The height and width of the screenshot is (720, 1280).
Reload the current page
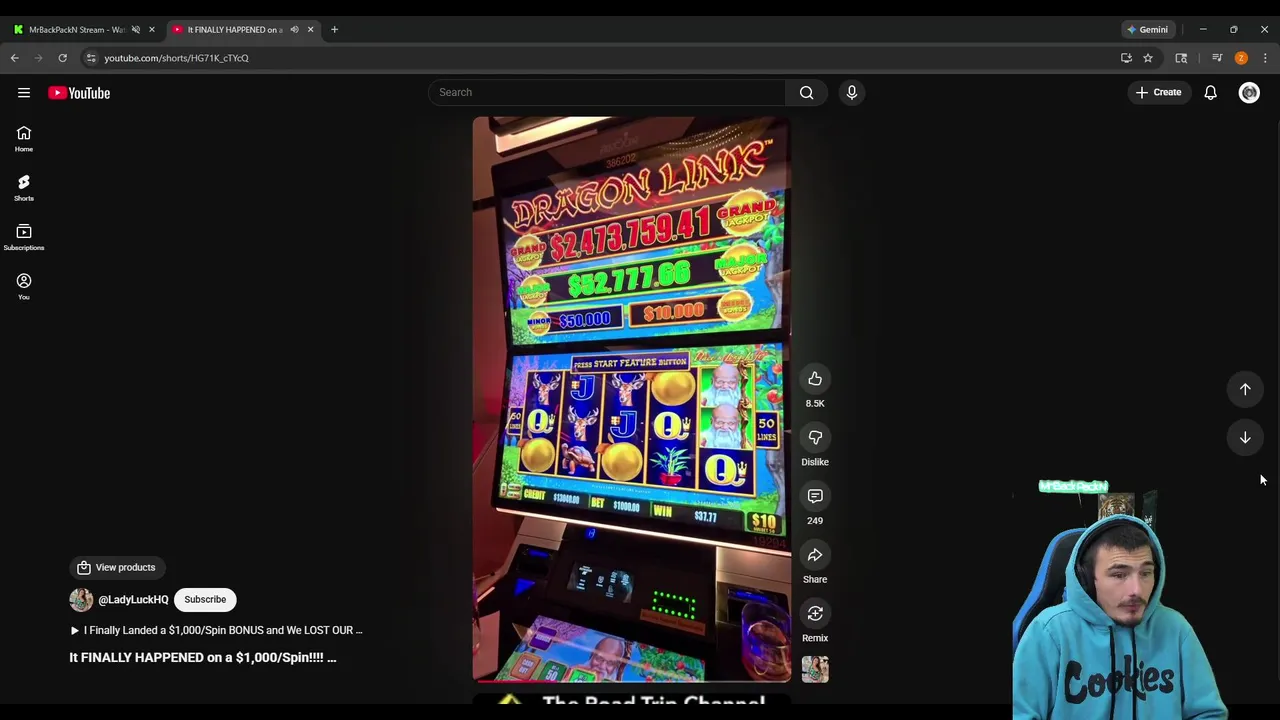62,58
